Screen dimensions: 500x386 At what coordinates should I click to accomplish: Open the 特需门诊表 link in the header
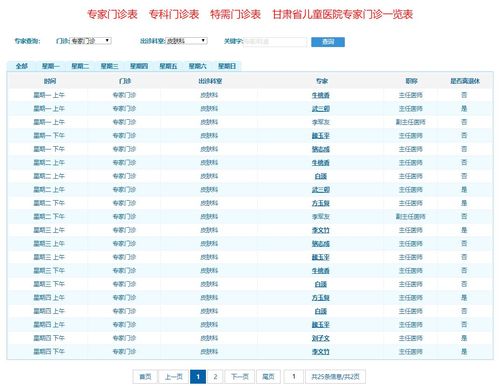pyautogui.click(x=235, y=14)
